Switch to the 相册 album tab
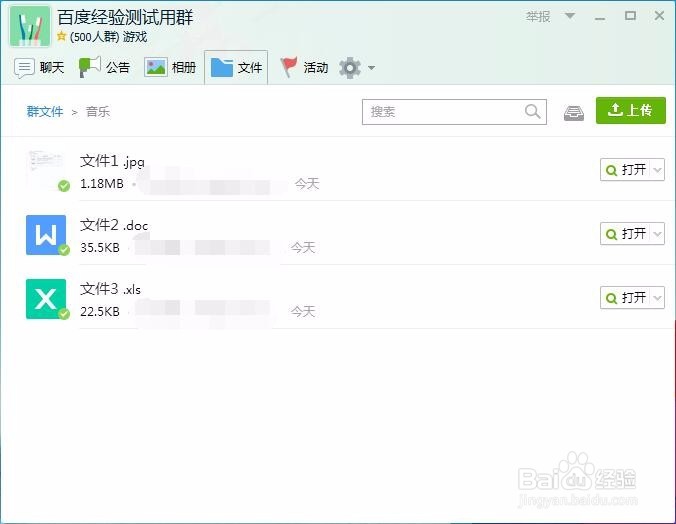676x524 pixels. tap(170, 68)
